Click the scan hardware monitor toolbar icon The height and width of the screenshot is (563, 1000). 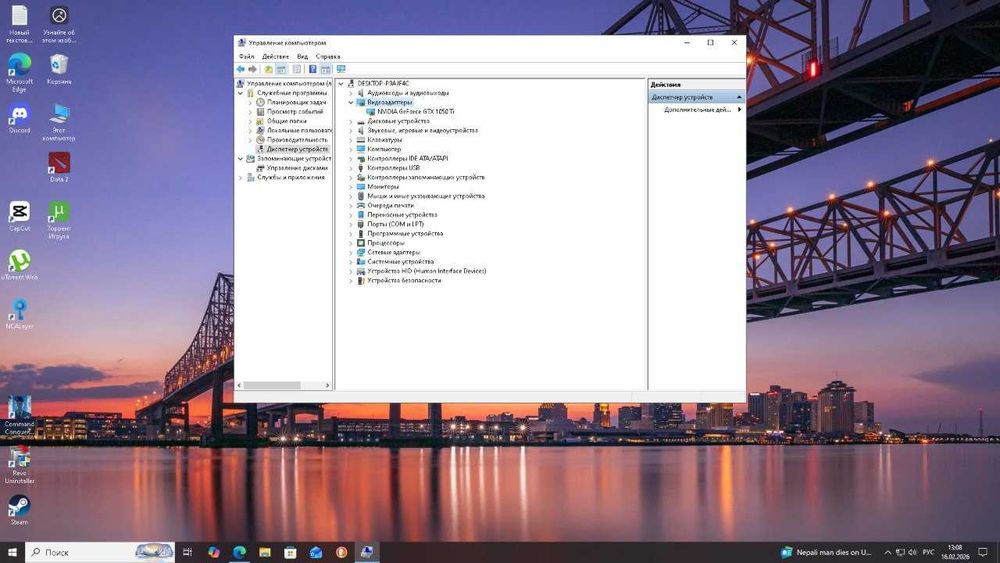pyautogui.click(x=341, y=69)
